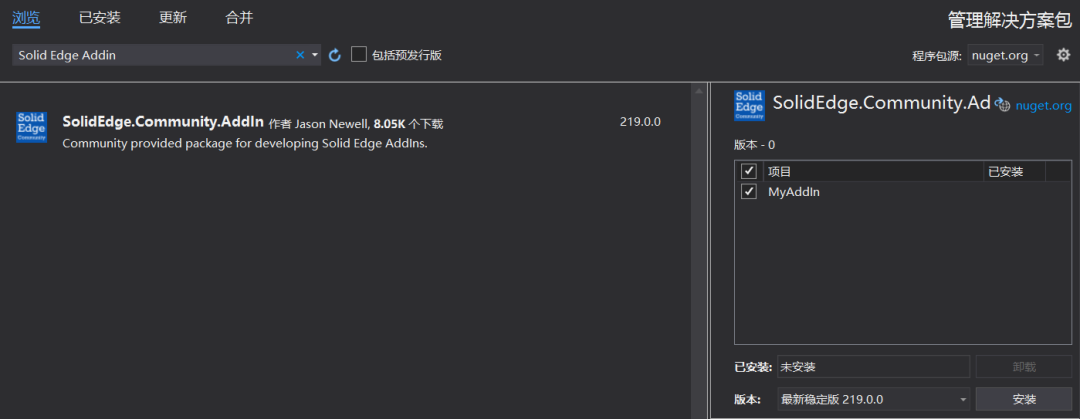
Task: Open the version dropdown showing 219.0.0
Action: pos(873,399)
